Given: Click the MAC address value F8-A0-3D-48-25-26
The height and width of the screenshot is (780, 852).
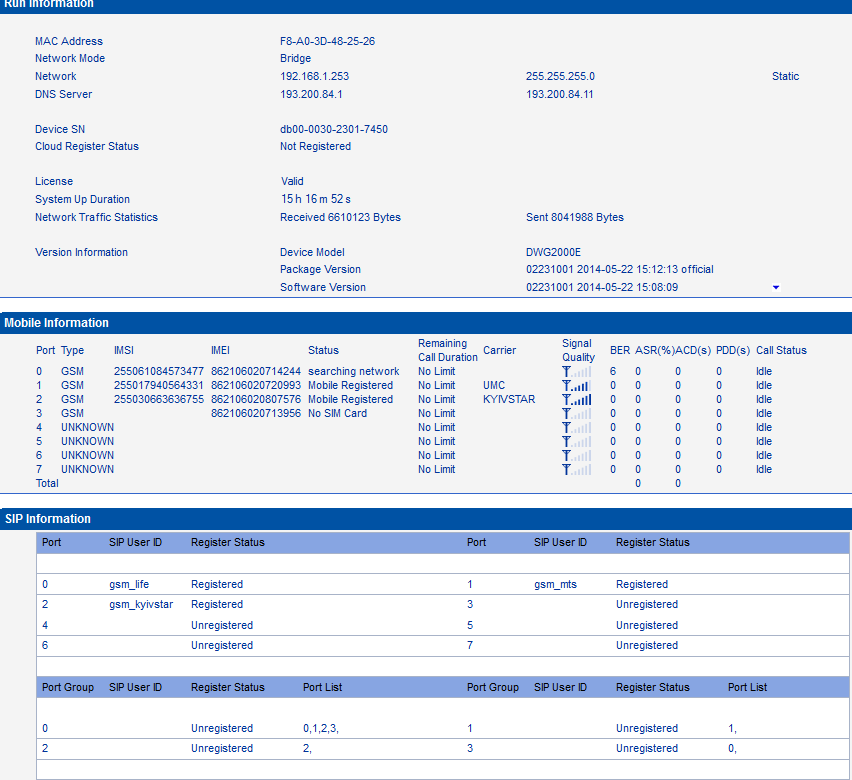Looking at the screenshot, I should [x=327, y=41].
